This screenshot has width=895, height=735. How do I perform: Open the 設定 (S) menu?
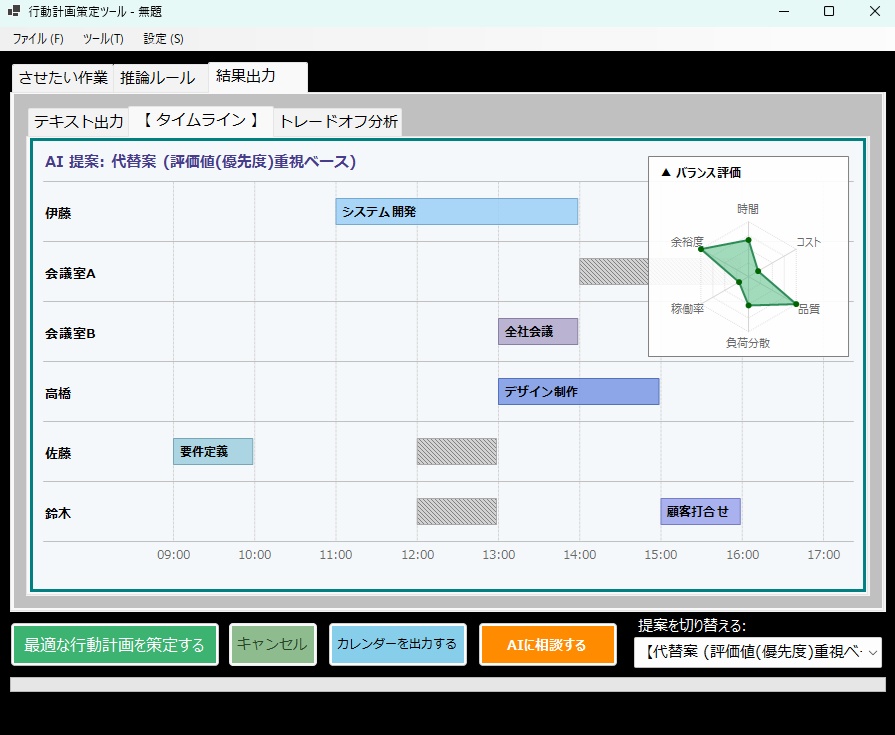163,39
